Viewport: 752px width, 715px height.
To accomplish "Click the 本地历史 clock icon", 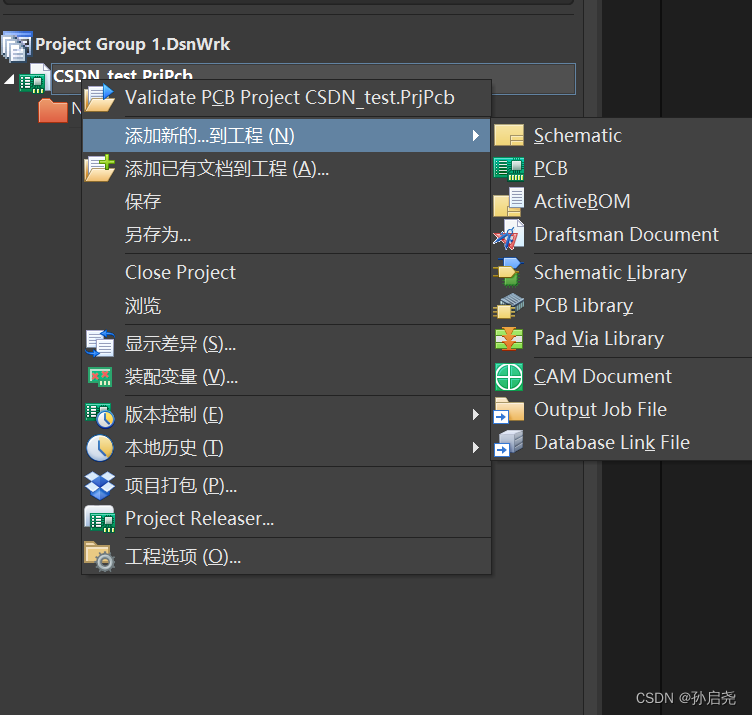I will click(100, 448).
